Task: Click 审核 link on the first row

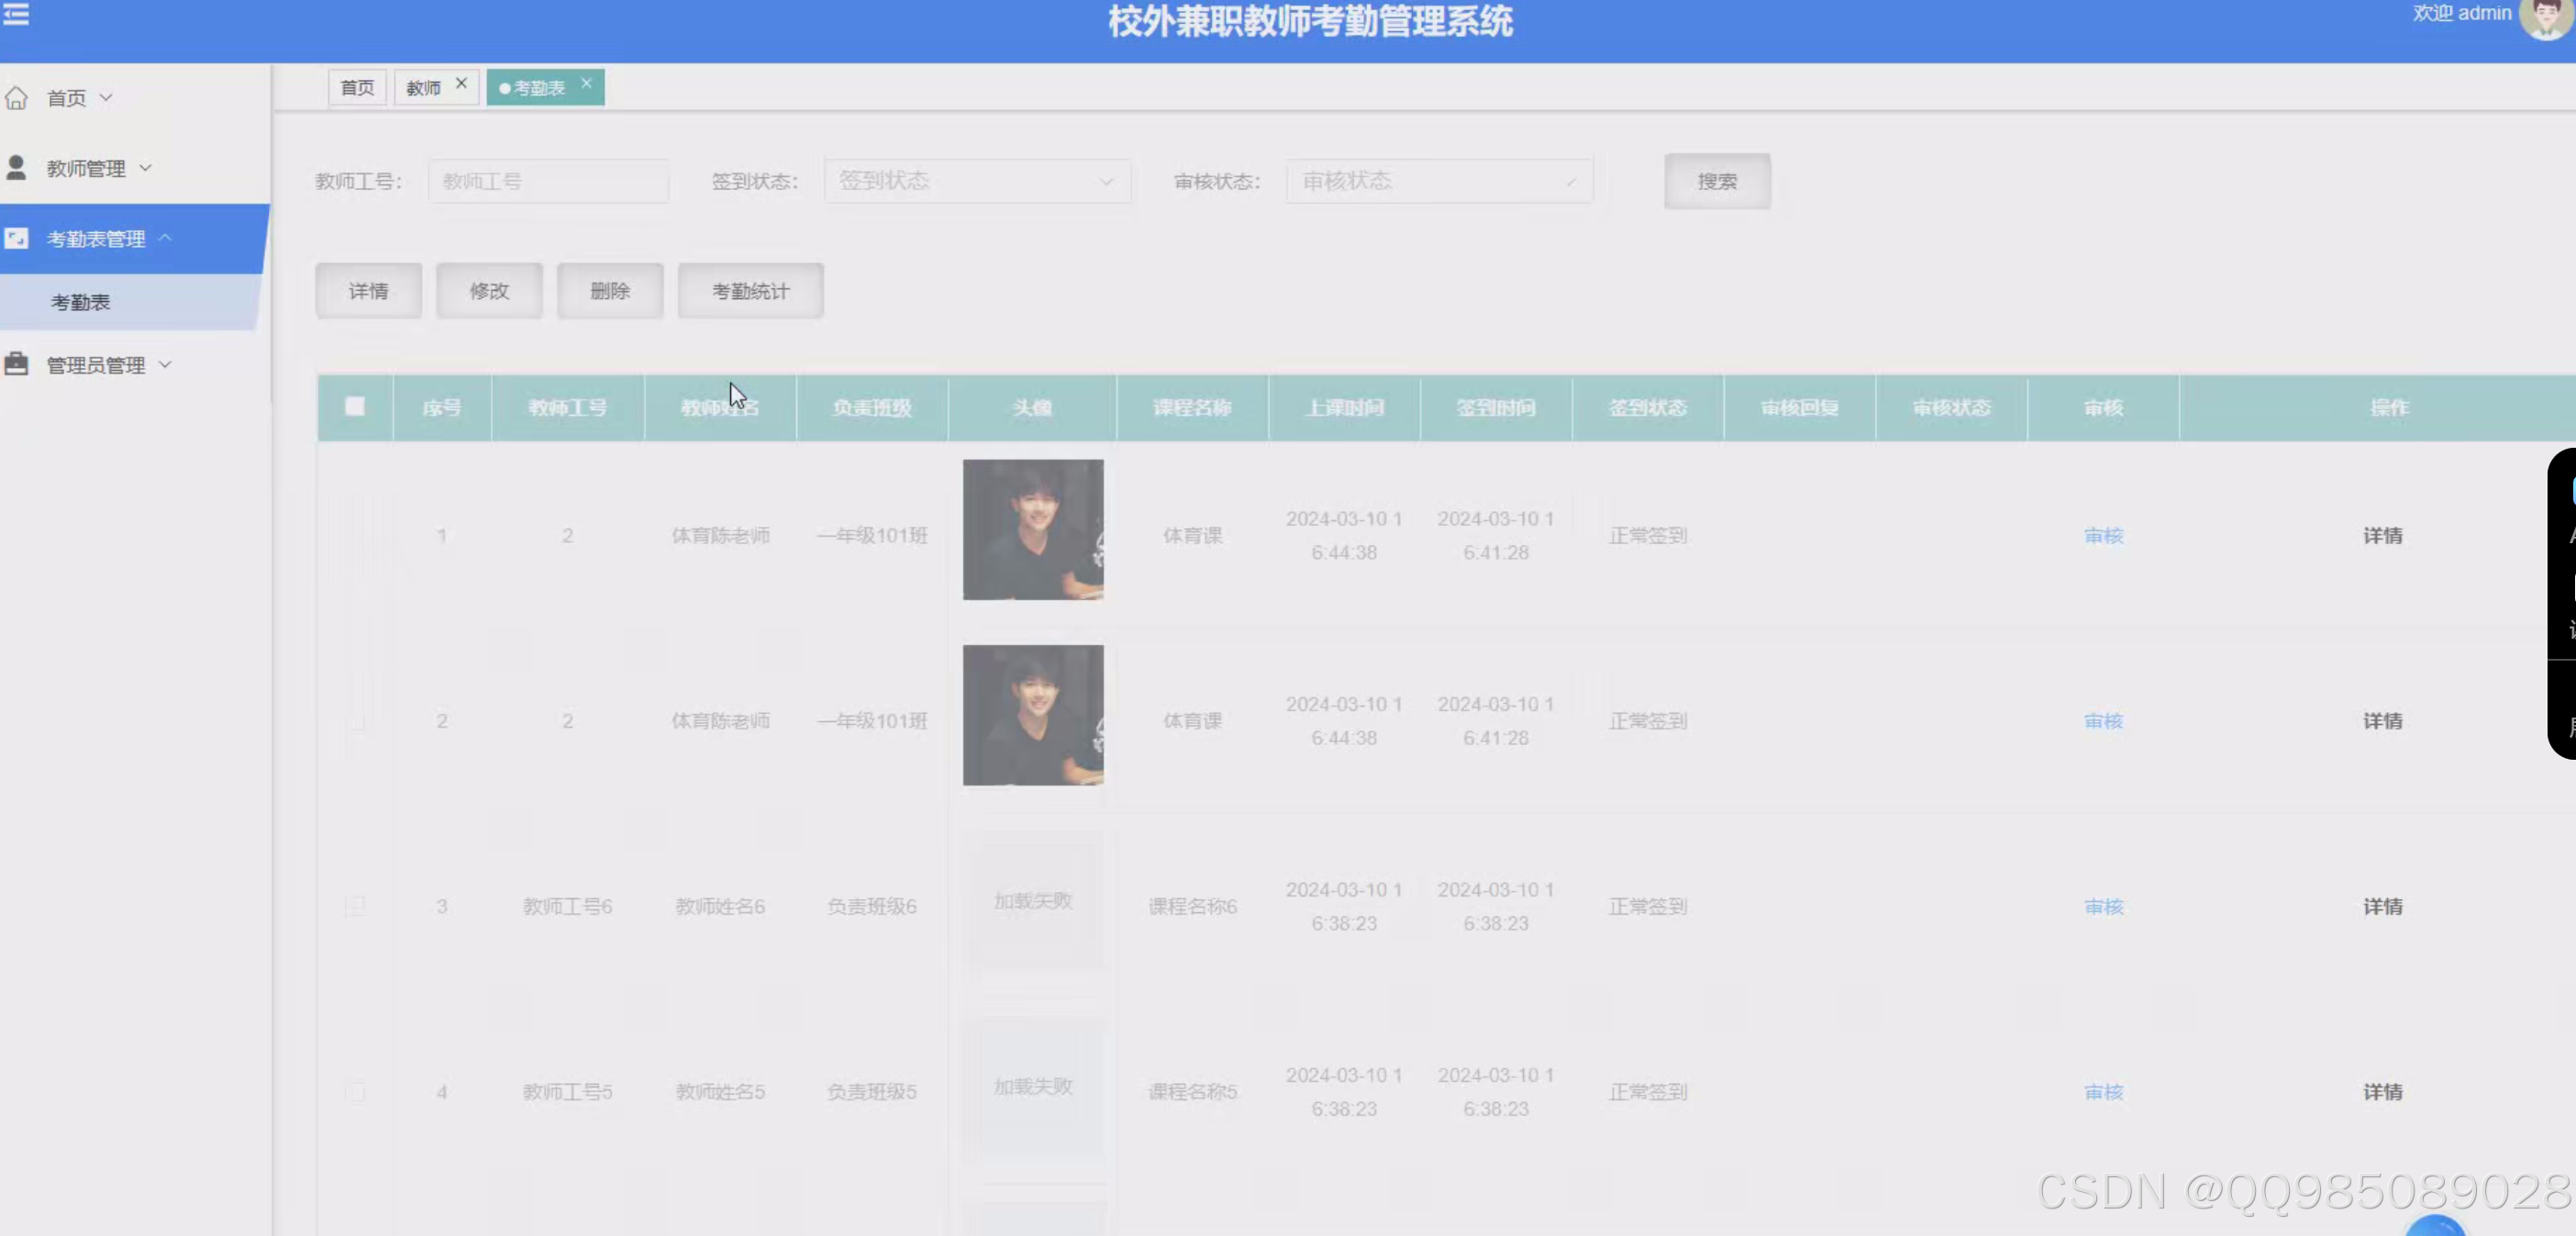Action: pos(2102,535)
